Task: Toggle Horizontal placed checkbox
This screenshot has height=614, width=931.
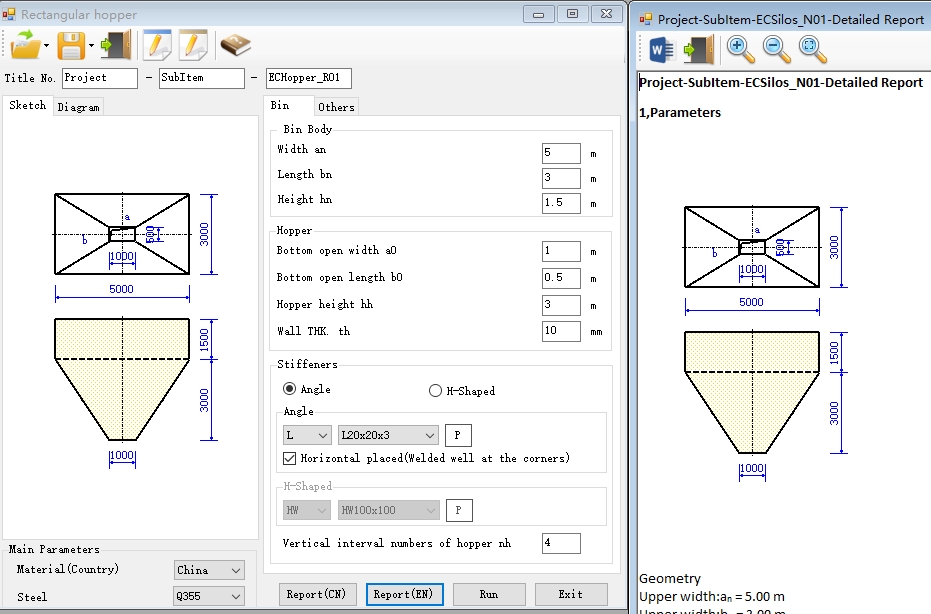Action: [289, 458]
